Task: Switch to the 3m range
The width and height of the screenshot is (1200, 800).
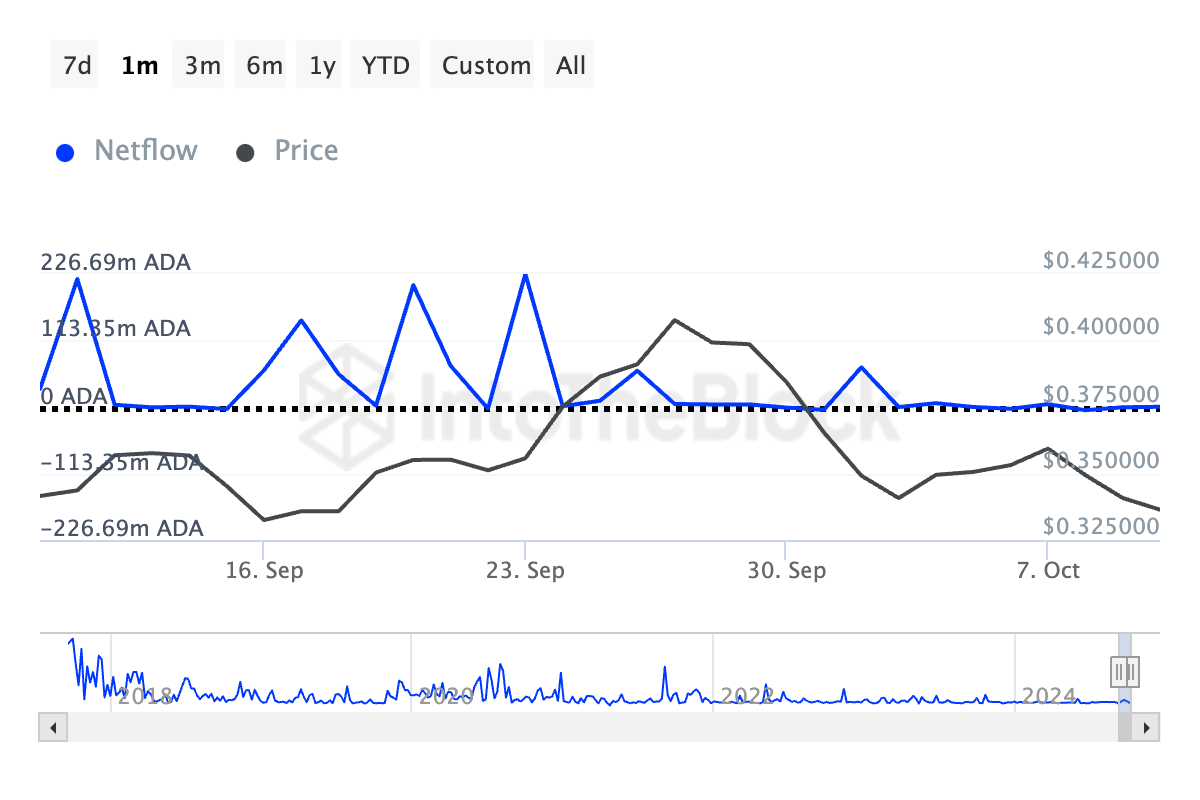Action: pos(202,66)
